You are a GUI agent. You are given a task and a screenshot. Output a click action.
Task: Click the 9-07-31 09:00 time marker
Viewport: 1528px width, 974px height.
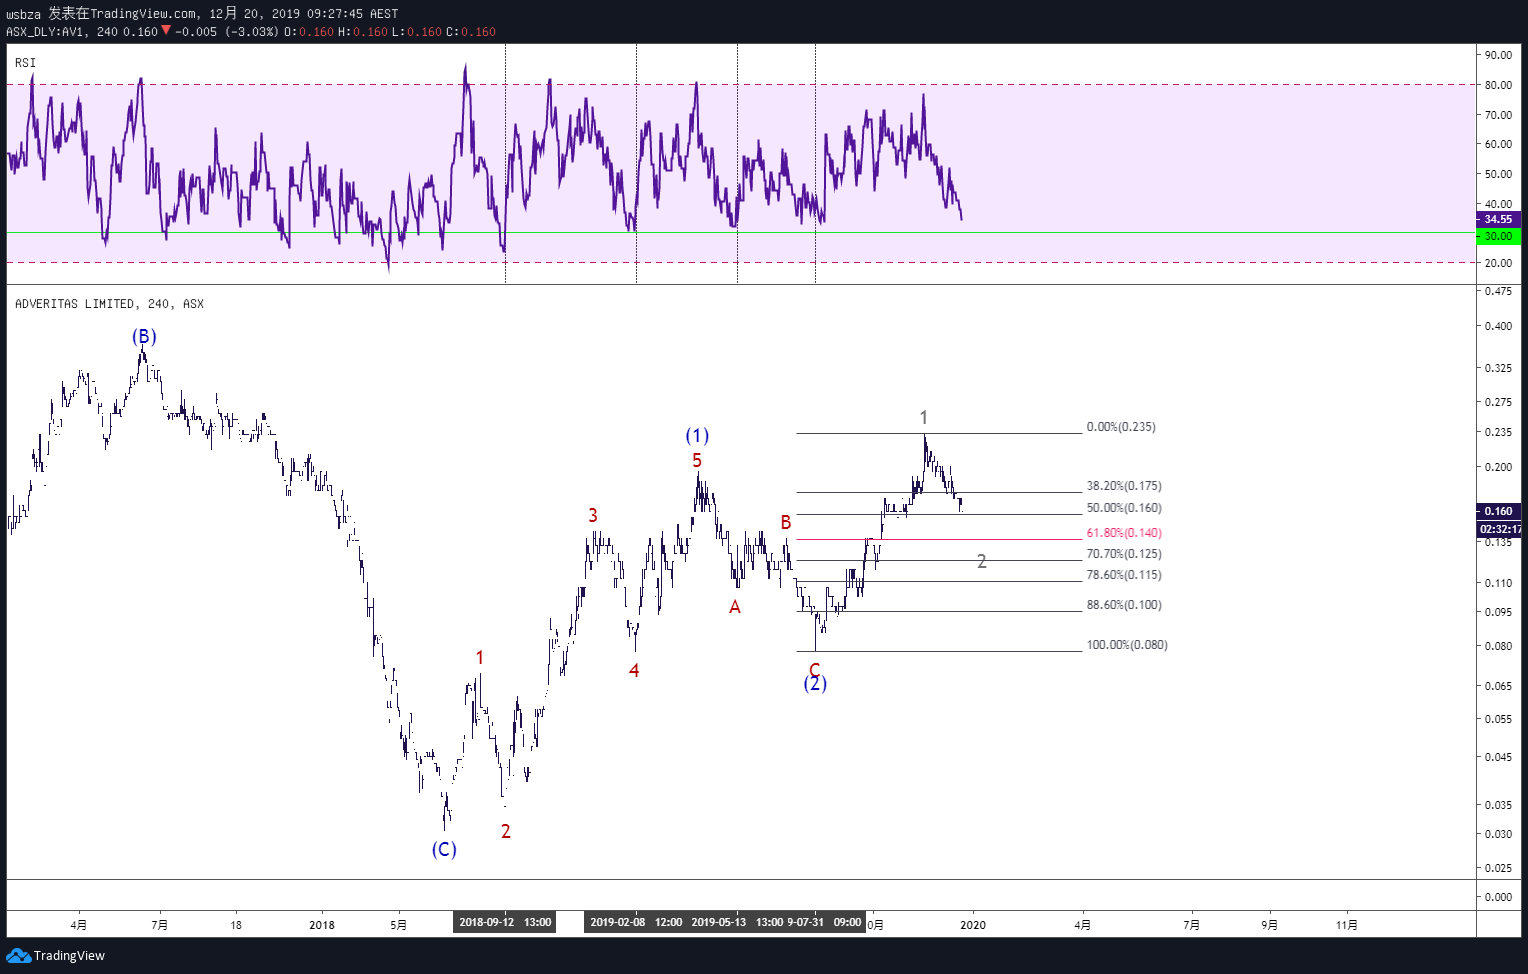pos(825,922)
